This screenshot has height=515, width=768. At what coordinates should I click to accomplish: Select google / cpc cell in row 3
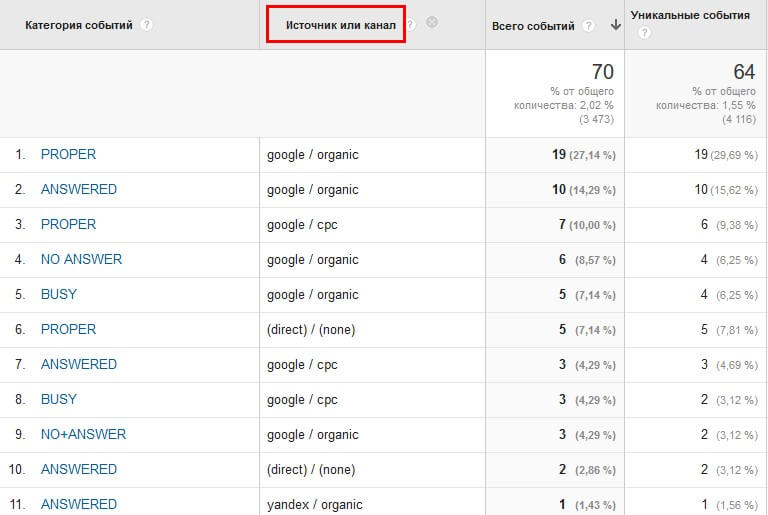pyautogui.click(x=302, y=225)
